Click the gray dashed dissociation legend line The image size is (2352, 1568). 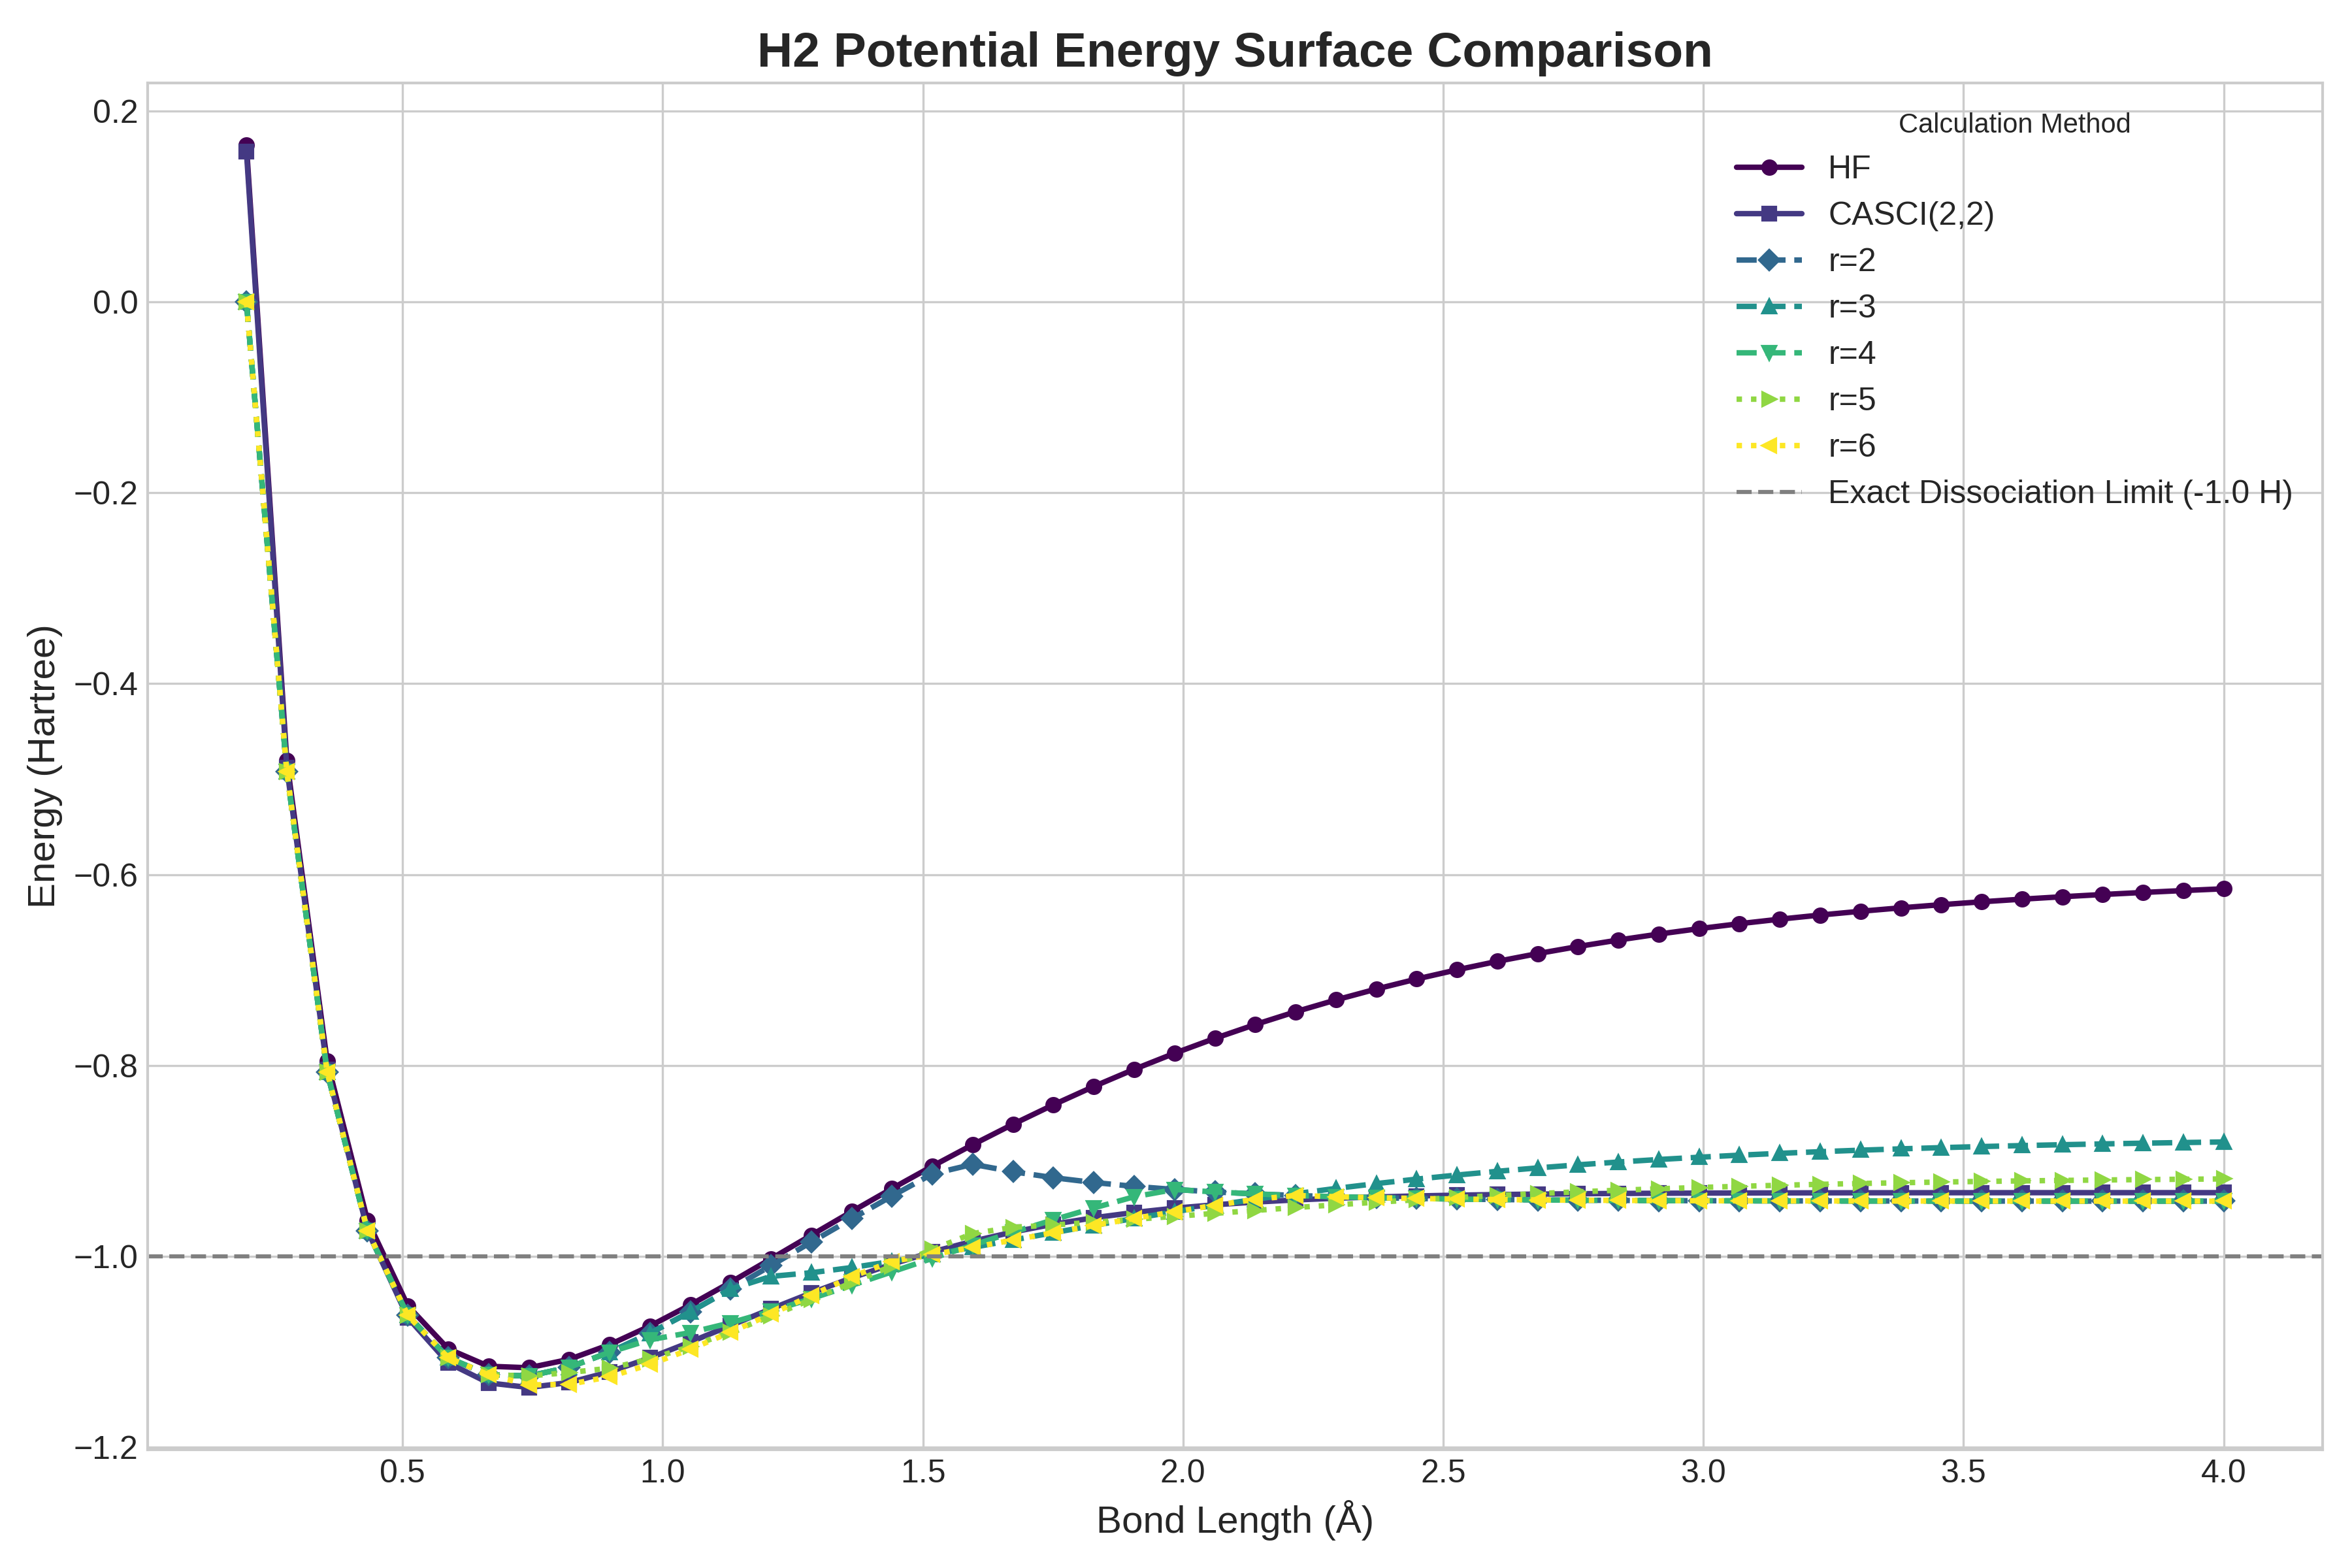(1769, 492)
